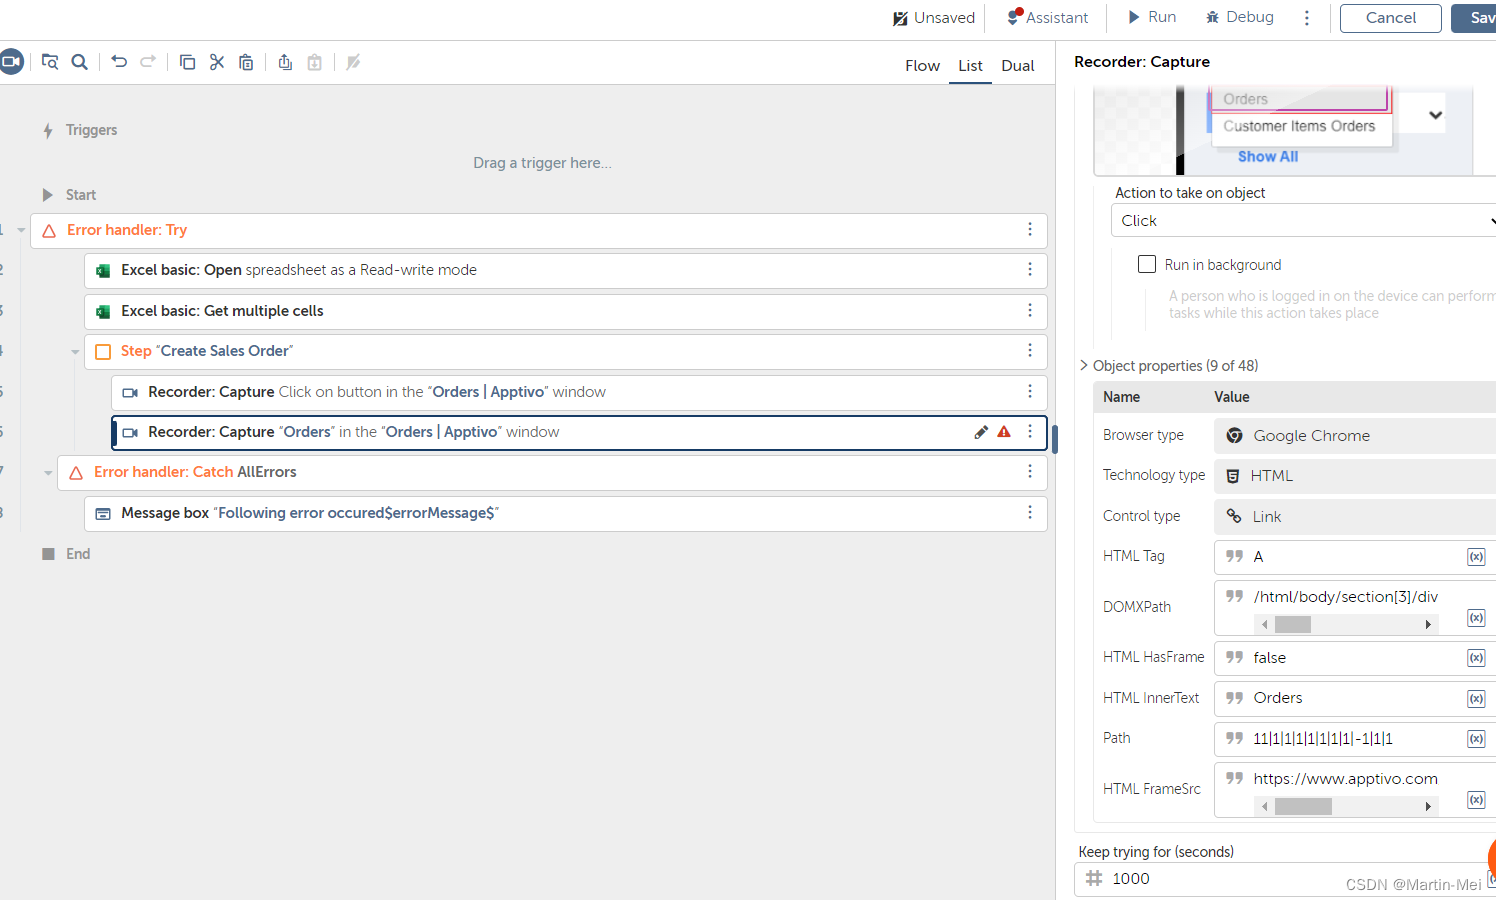Image resolution: width=1496 pixels, height=900 pixels.
Task: Click the Cancel button
Action: coord(1390,18)
